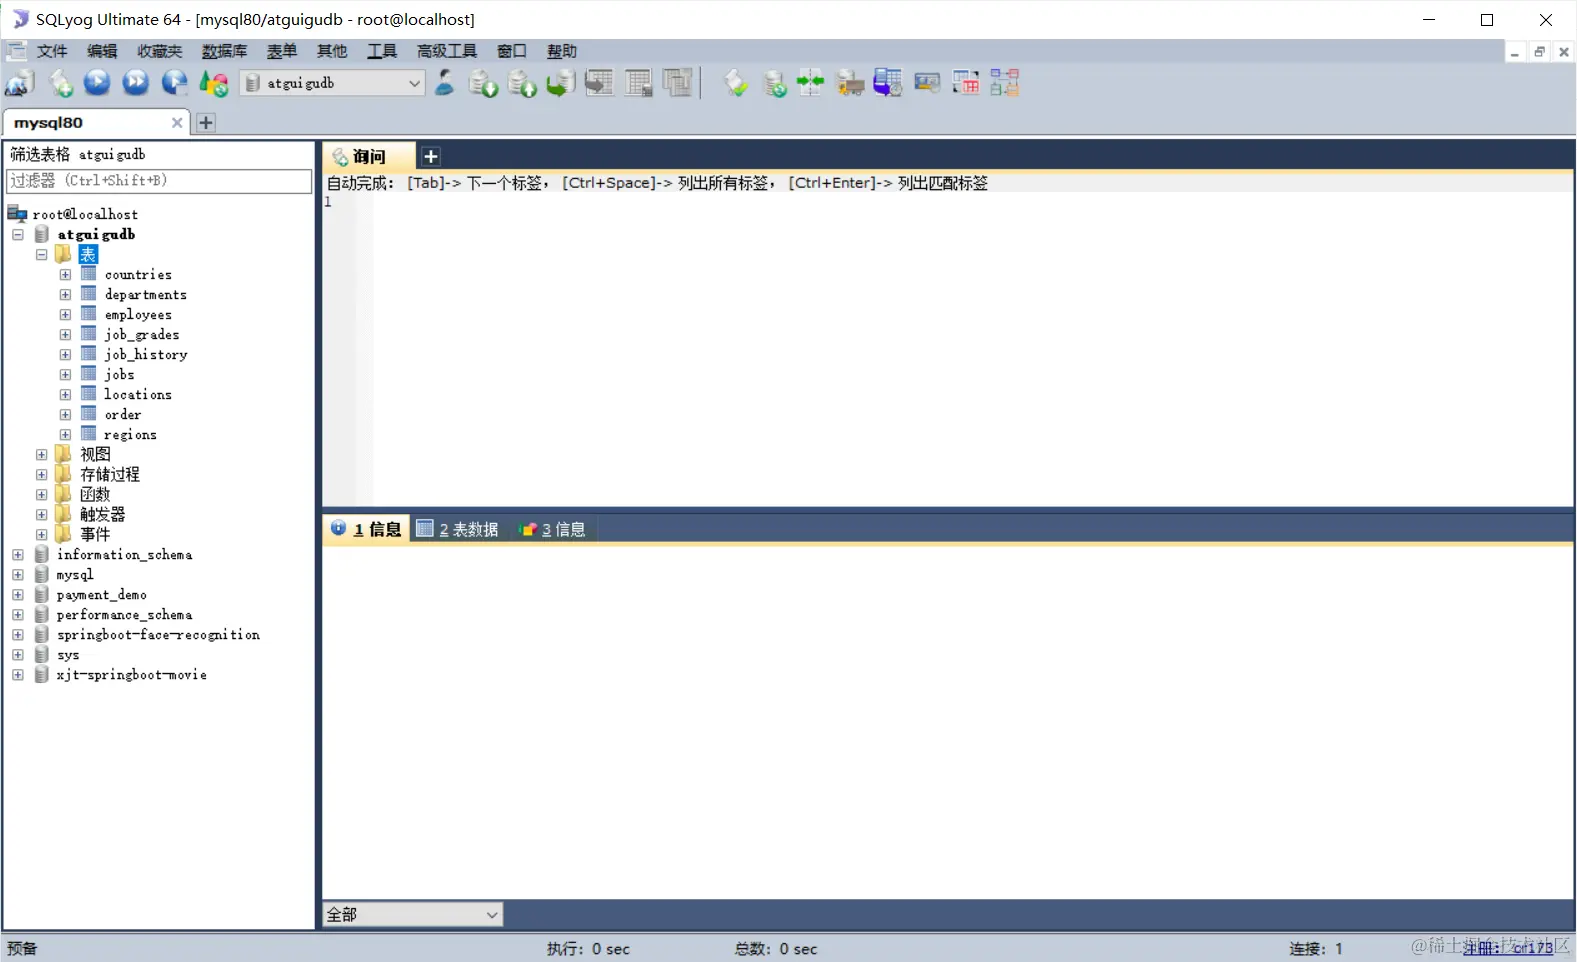Image resolution: width=1577 pixels, height=962 pixels.
Task: Click the database icon with curved green arrow
Action: 560,83
